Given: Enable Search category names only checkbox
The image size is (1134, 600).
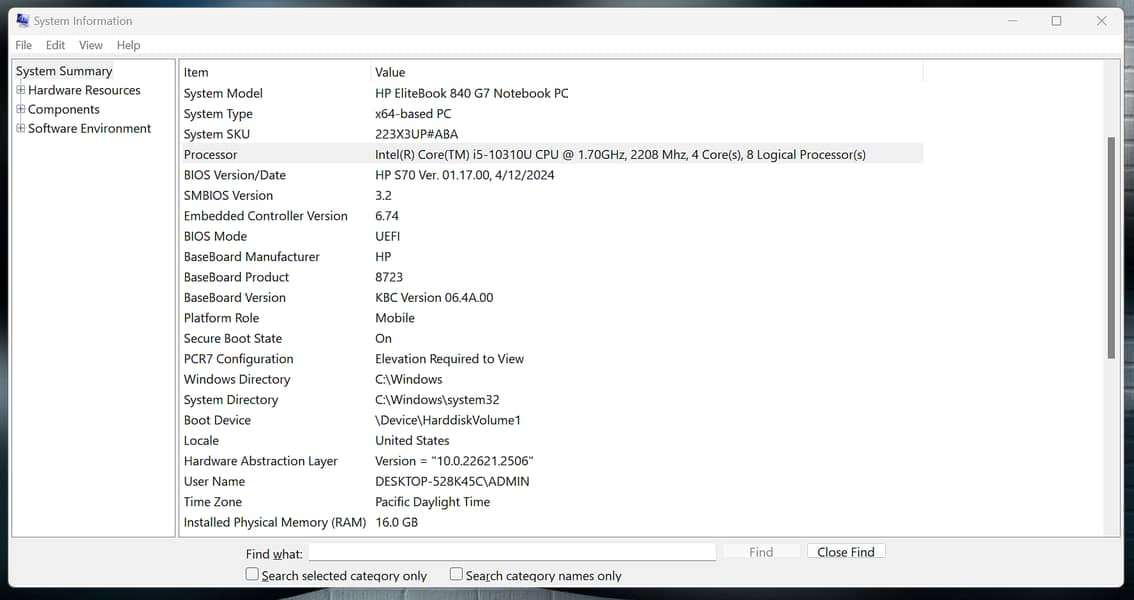Looking at the screenshot, I should pyautogui.click(x=456, y=574).
